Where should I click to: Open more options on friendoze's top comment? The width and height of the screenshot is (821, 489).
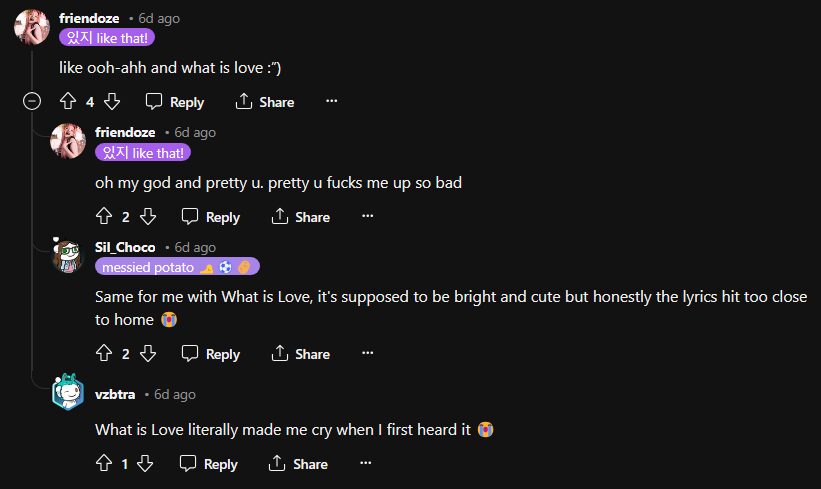(x=332, y=101)
